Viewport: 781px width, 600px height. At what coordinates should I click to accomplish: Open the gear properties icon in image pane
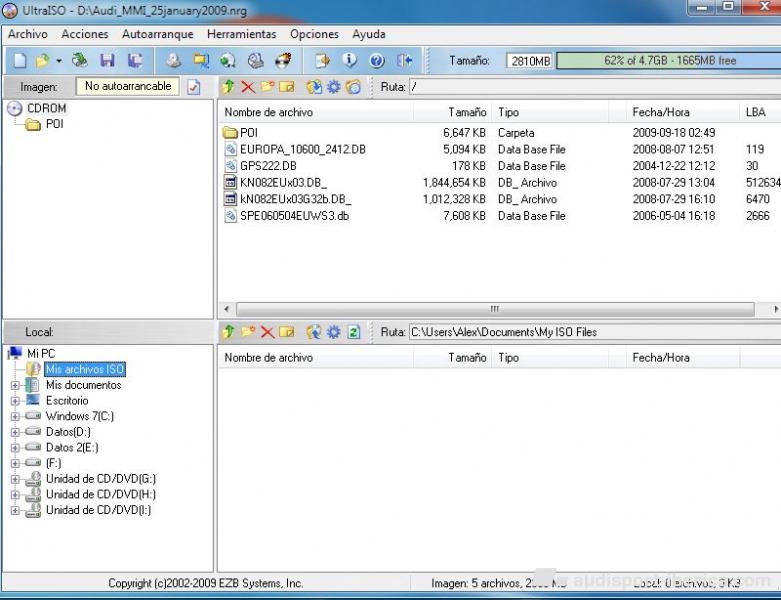[333, 87]
